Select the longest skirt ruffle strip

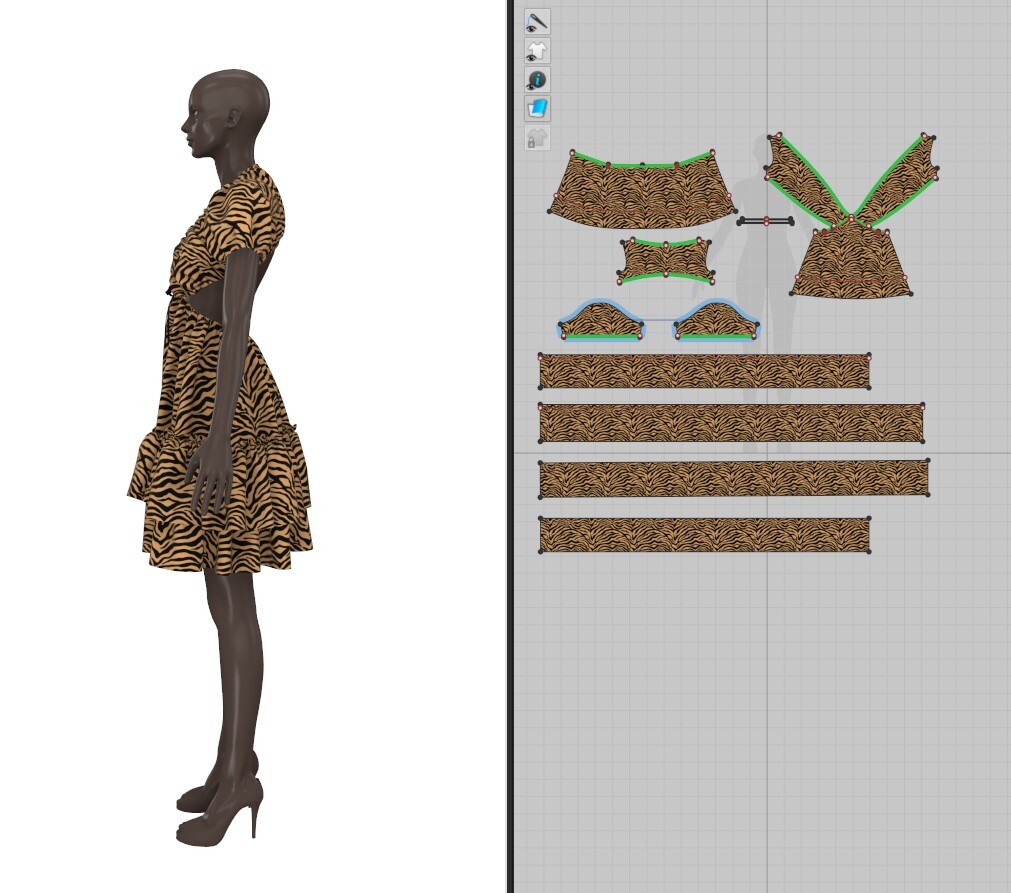(735, 478)
